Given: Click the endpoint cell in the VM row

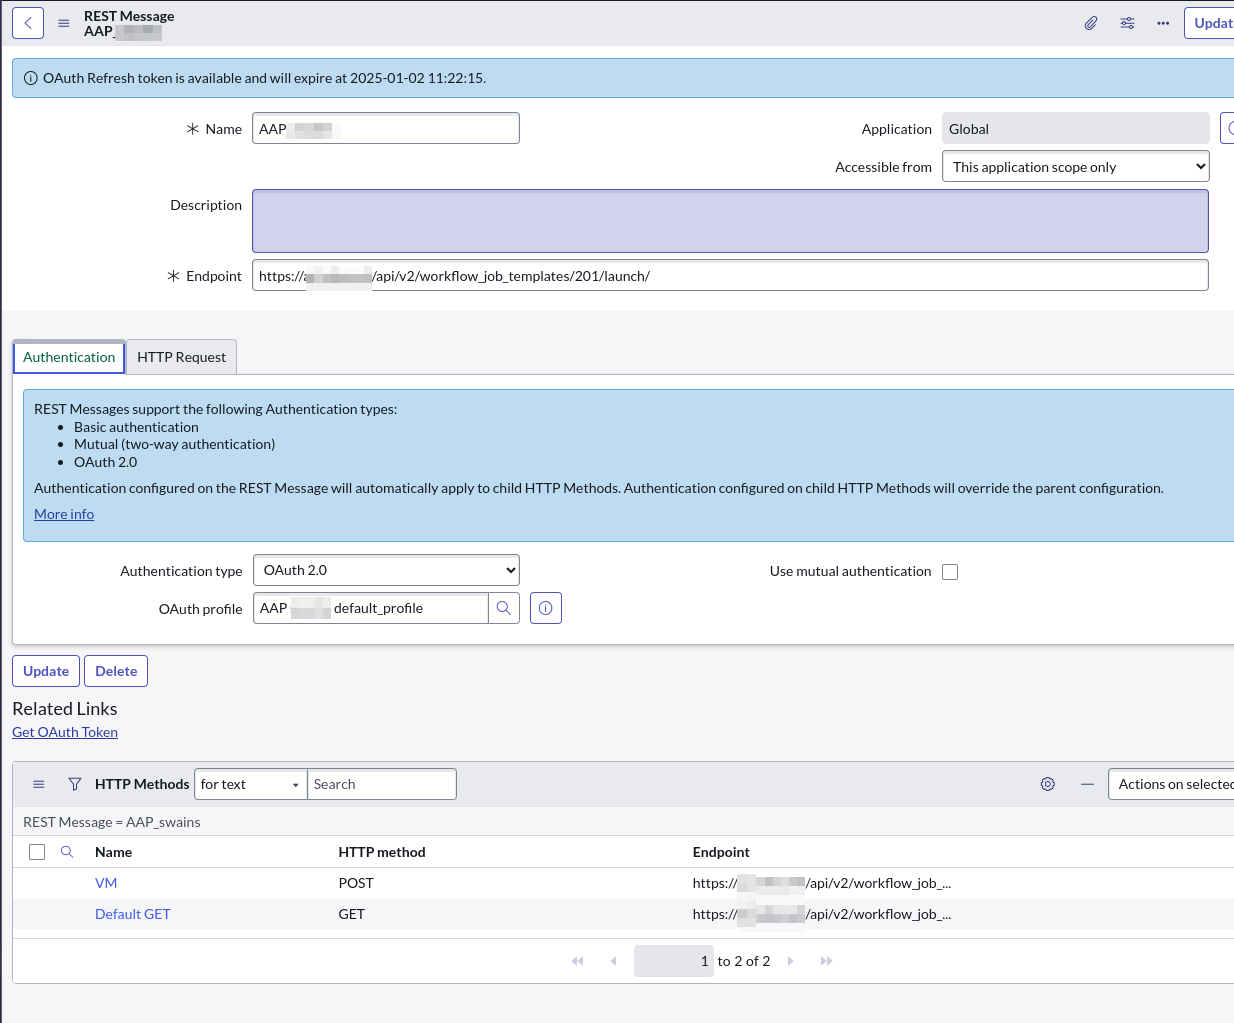Looking at the screenshot, I should point(822,883).
